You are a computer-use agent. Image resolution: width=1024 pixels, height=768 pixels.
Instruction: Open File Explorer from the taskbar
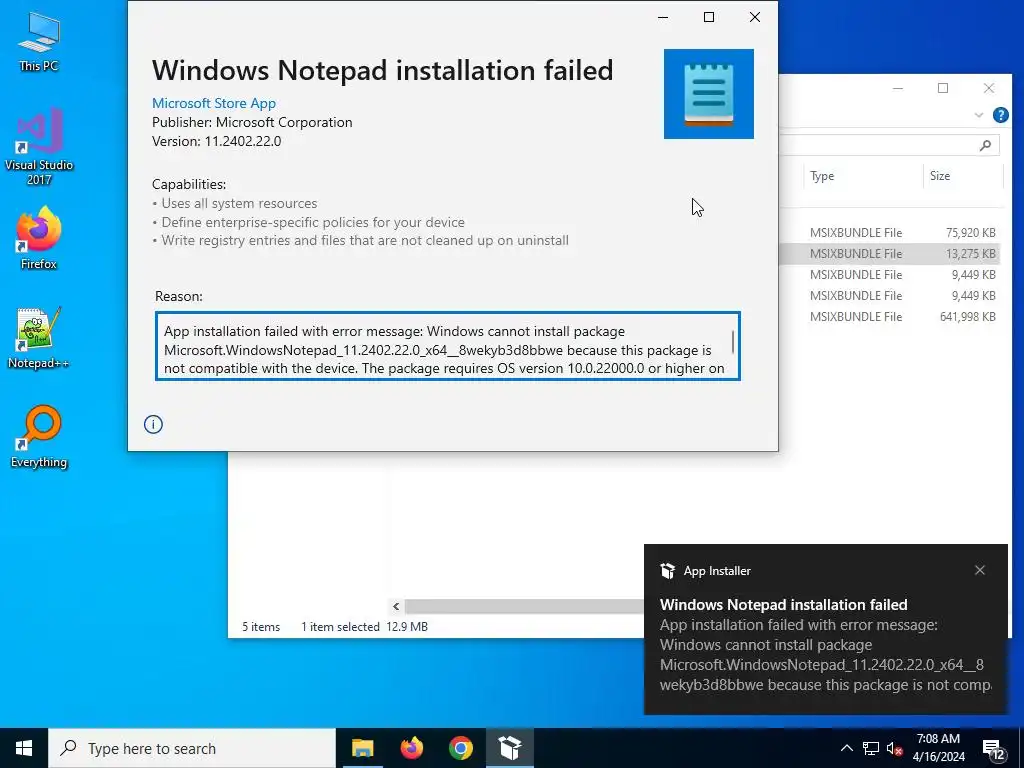(x=362, y=748)
